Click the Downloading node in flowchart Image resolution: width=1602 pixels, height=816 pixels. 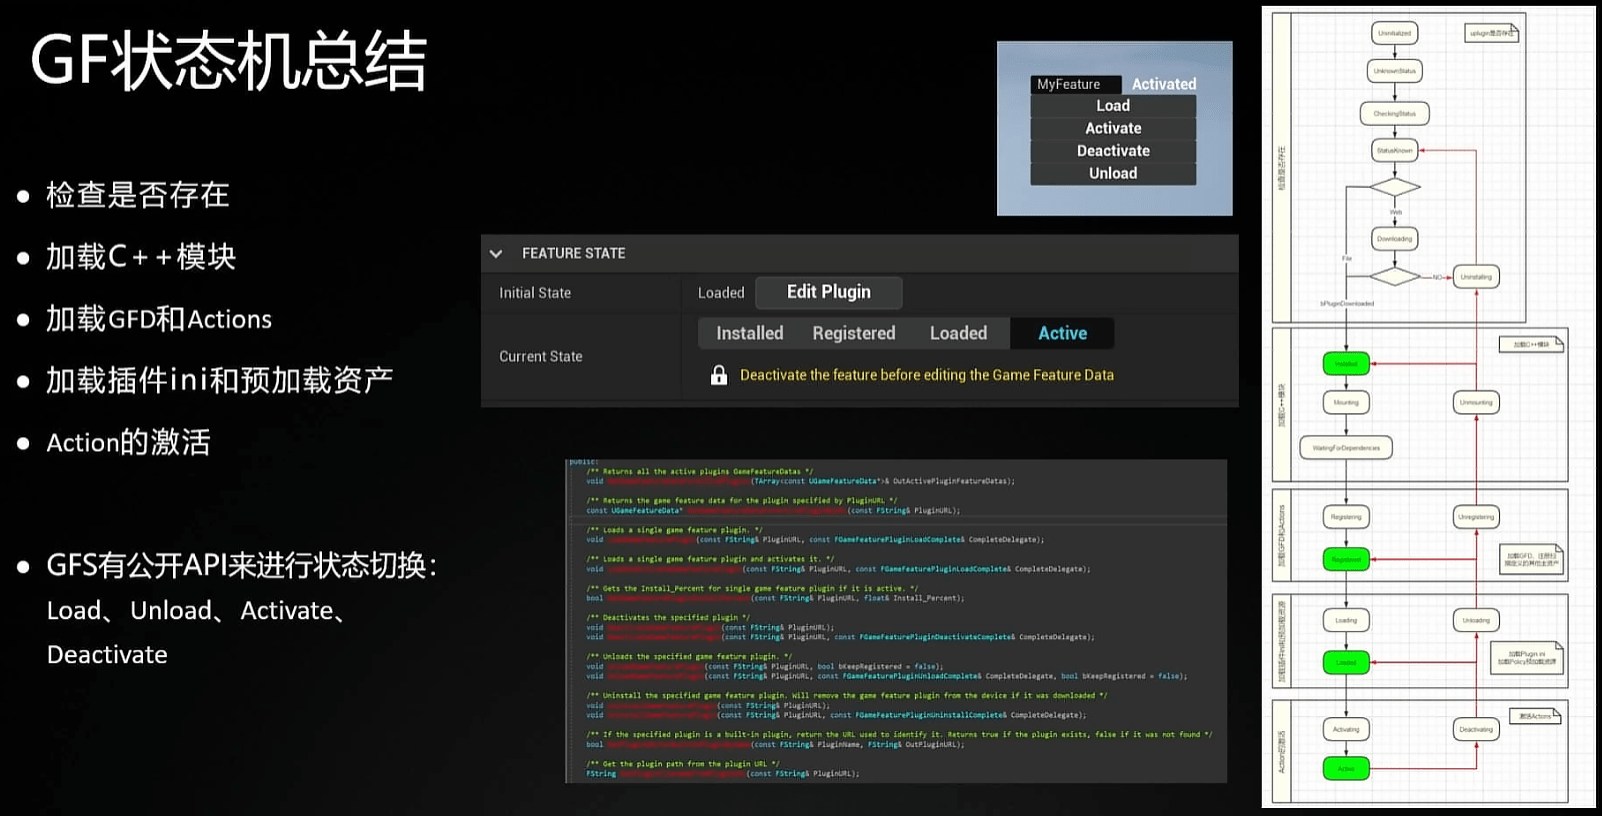tap(1394, 239)
